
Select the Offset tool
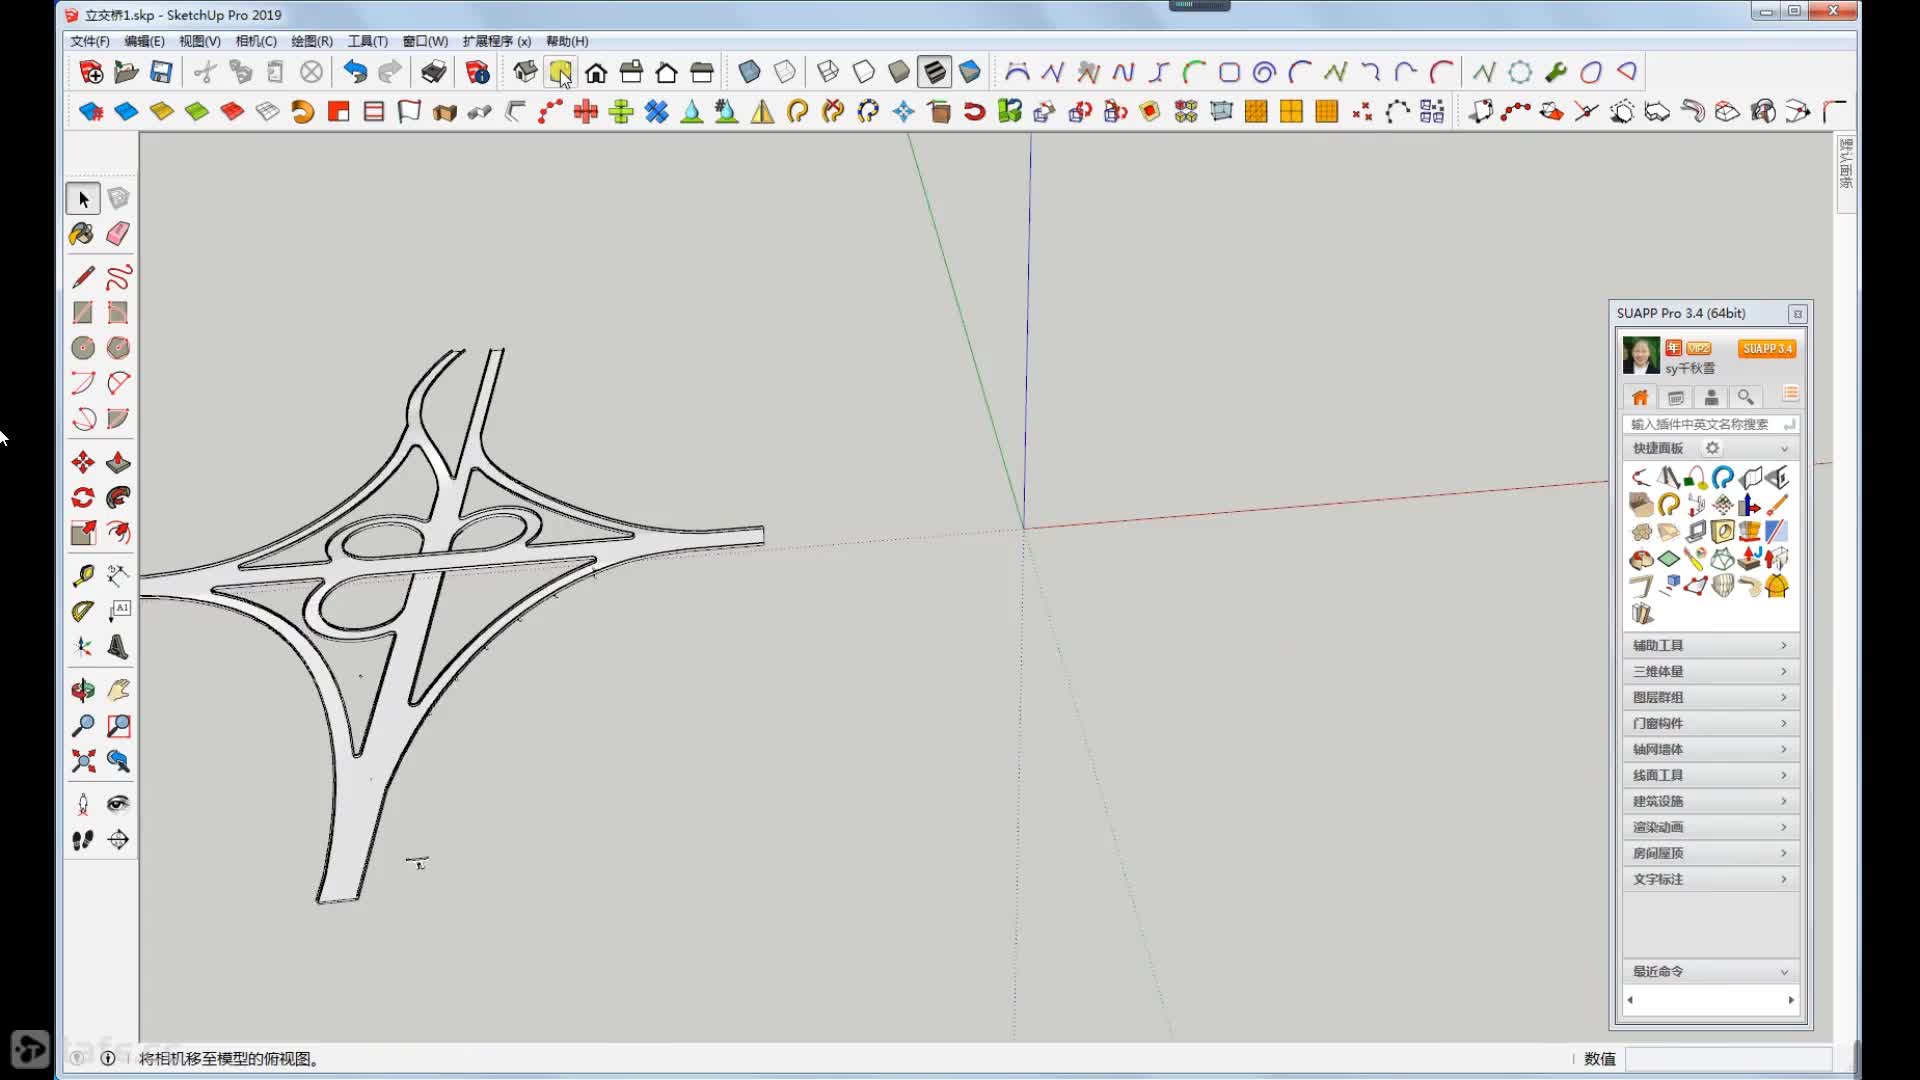click(118, 533)
